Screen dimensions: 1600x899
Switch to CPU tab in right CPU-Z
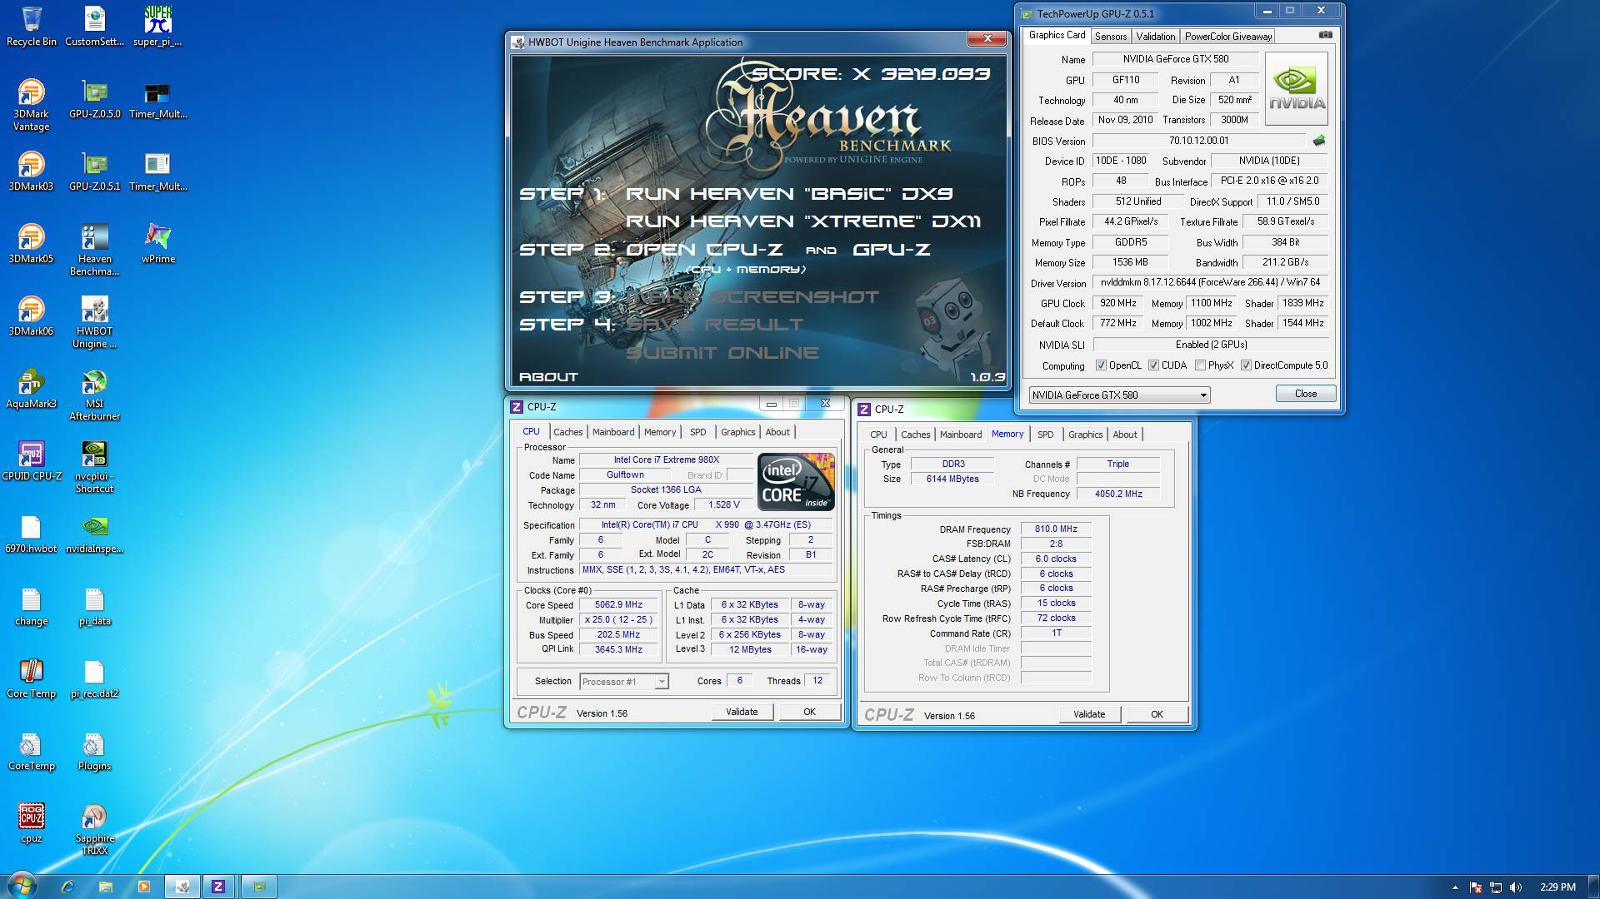(878, 434)
